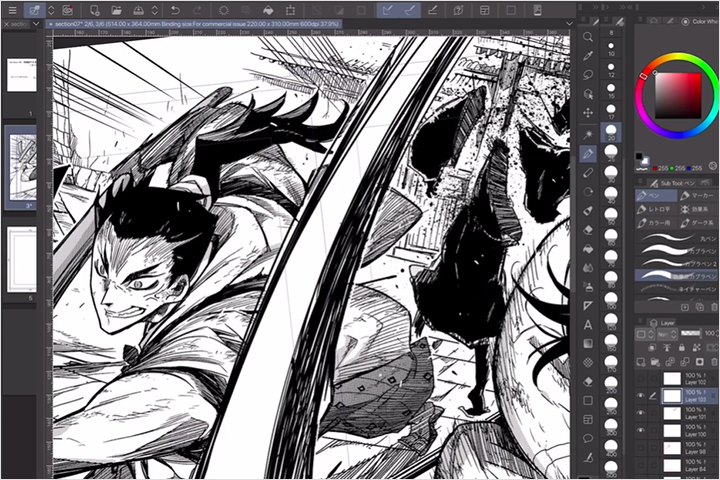
Task: Select the ペン sub tool group
Action: tap(656, 196)
